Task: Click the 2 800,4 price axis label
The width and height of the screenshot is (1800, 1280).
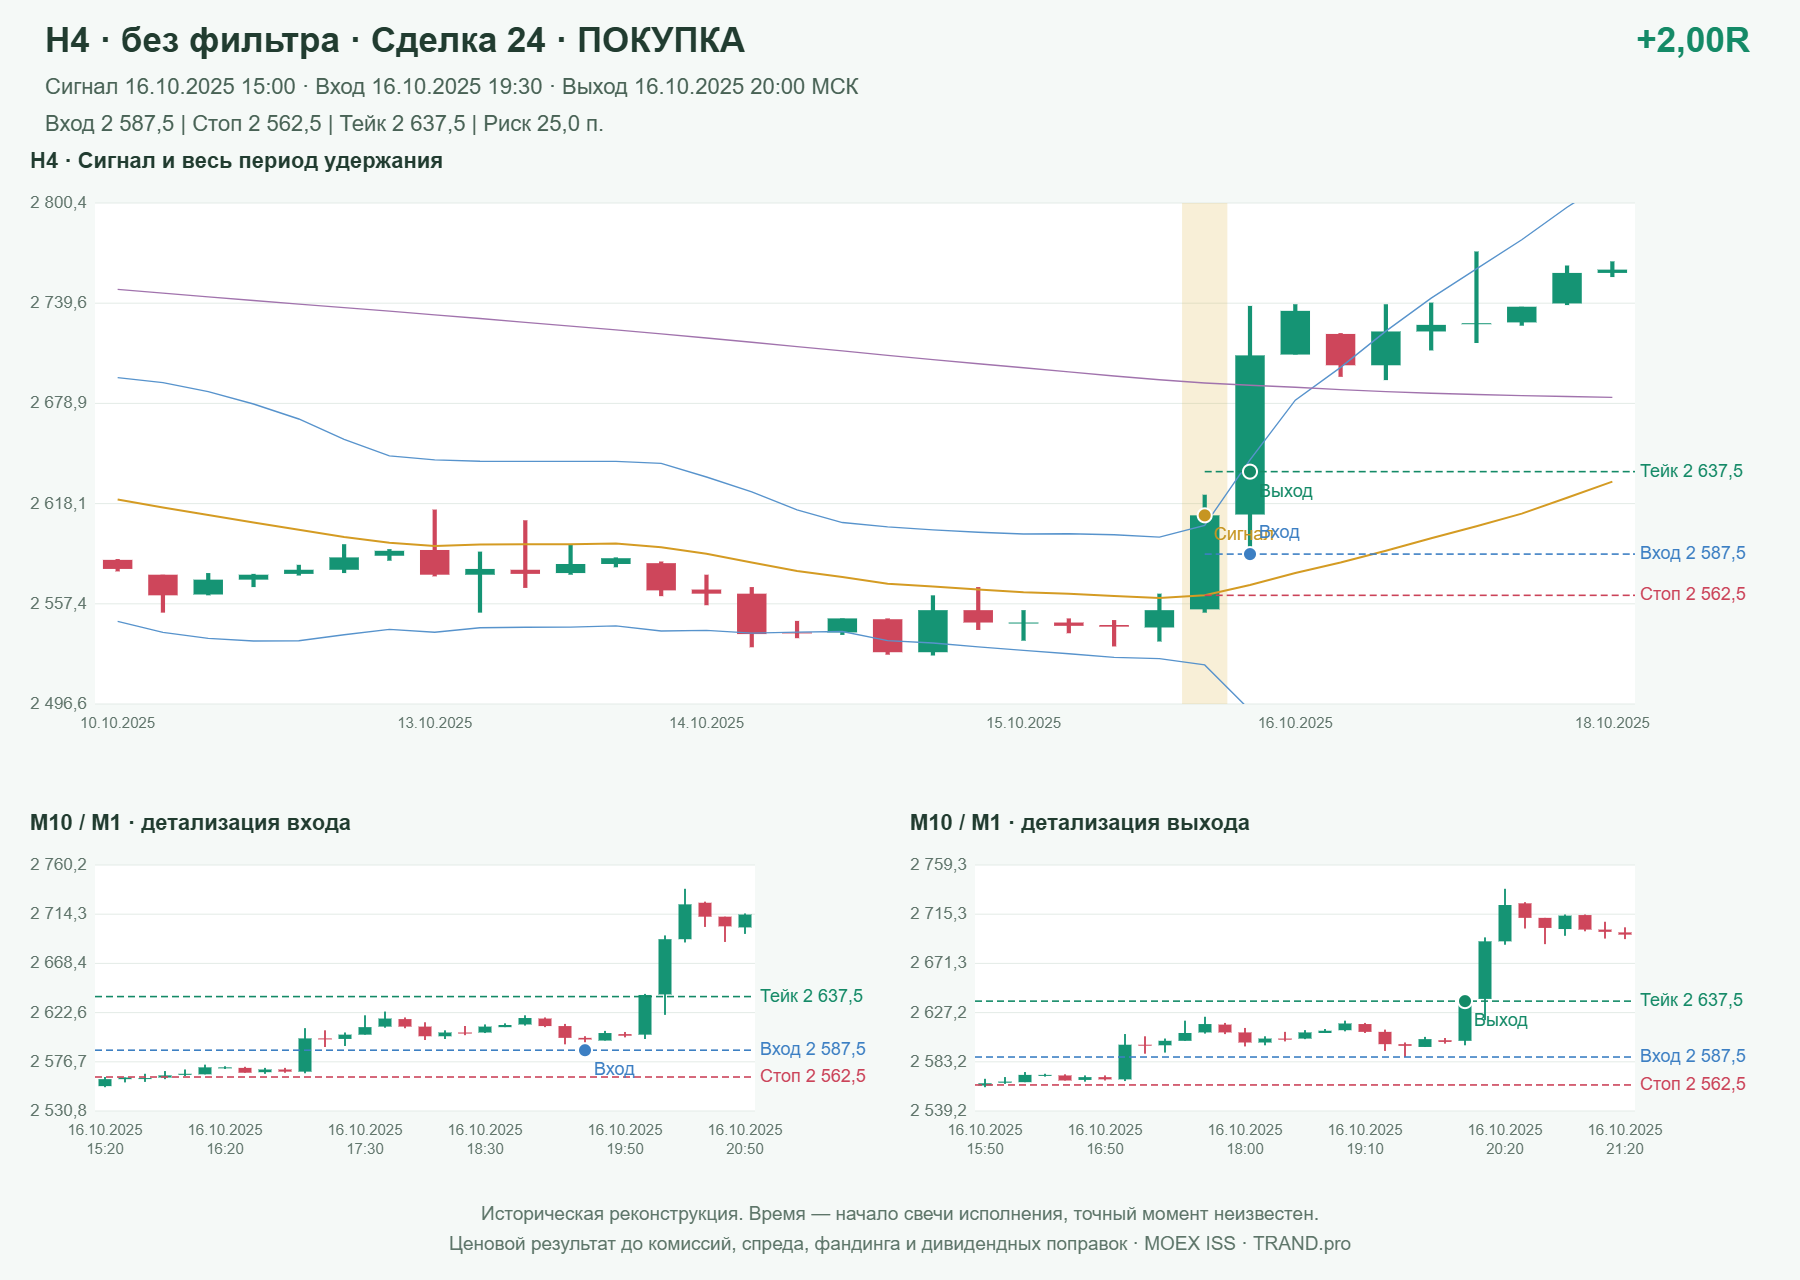Action: tap(58, 203)
